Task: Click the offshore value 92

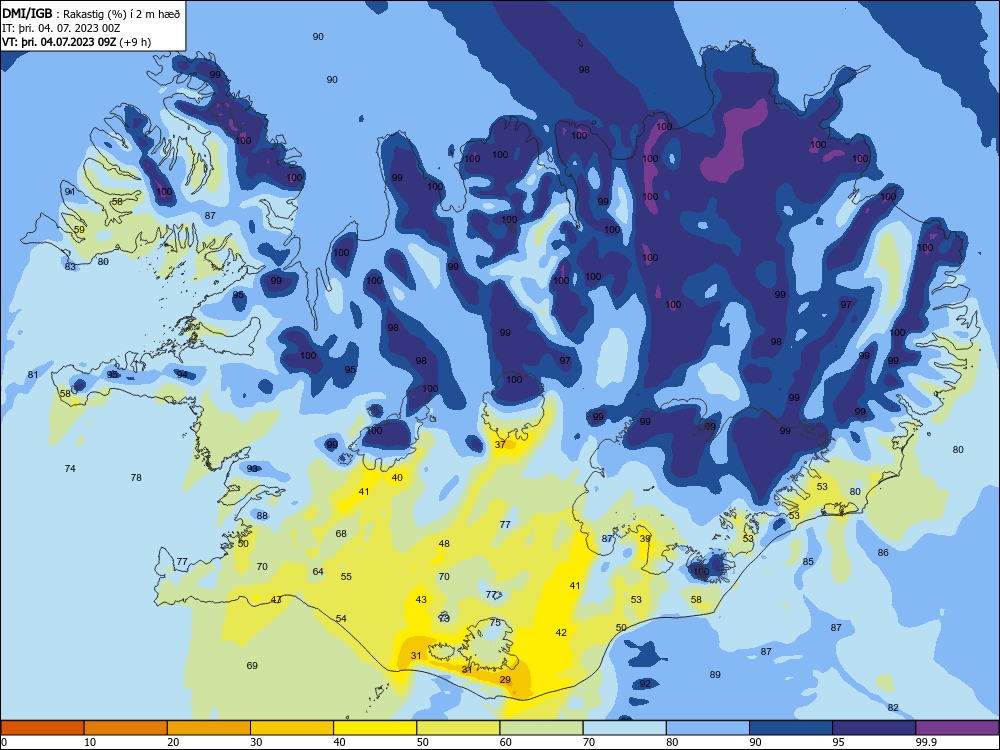Action: click(x=645, y=684)
